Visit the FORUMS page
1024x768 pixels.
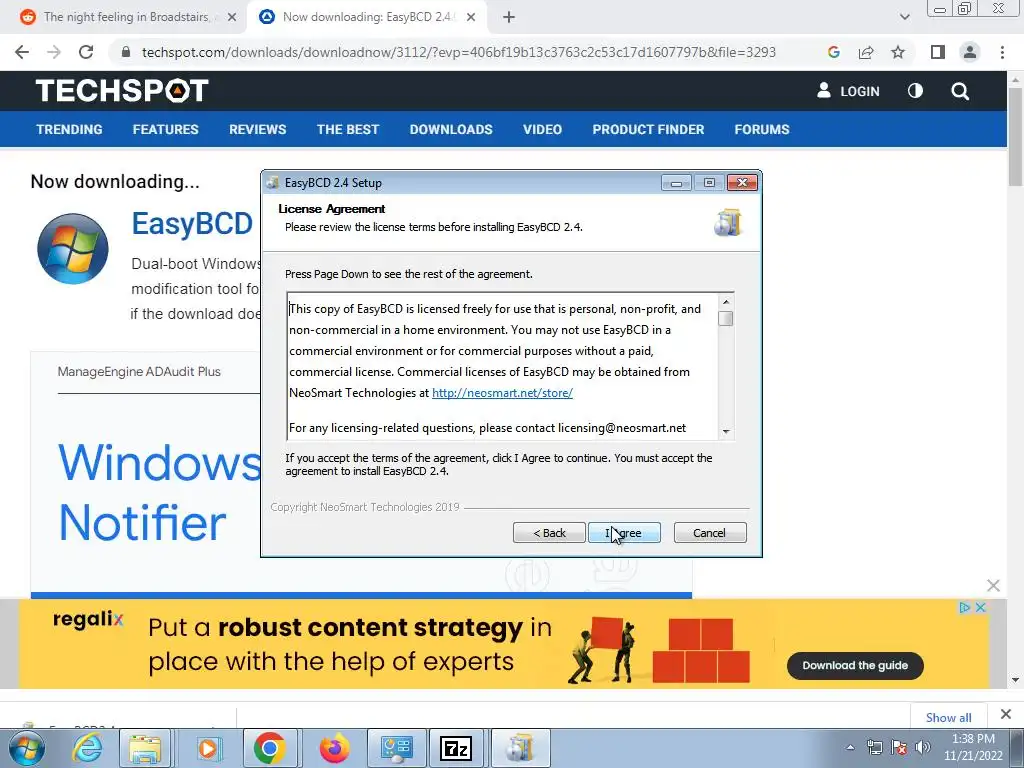(761, 129)
